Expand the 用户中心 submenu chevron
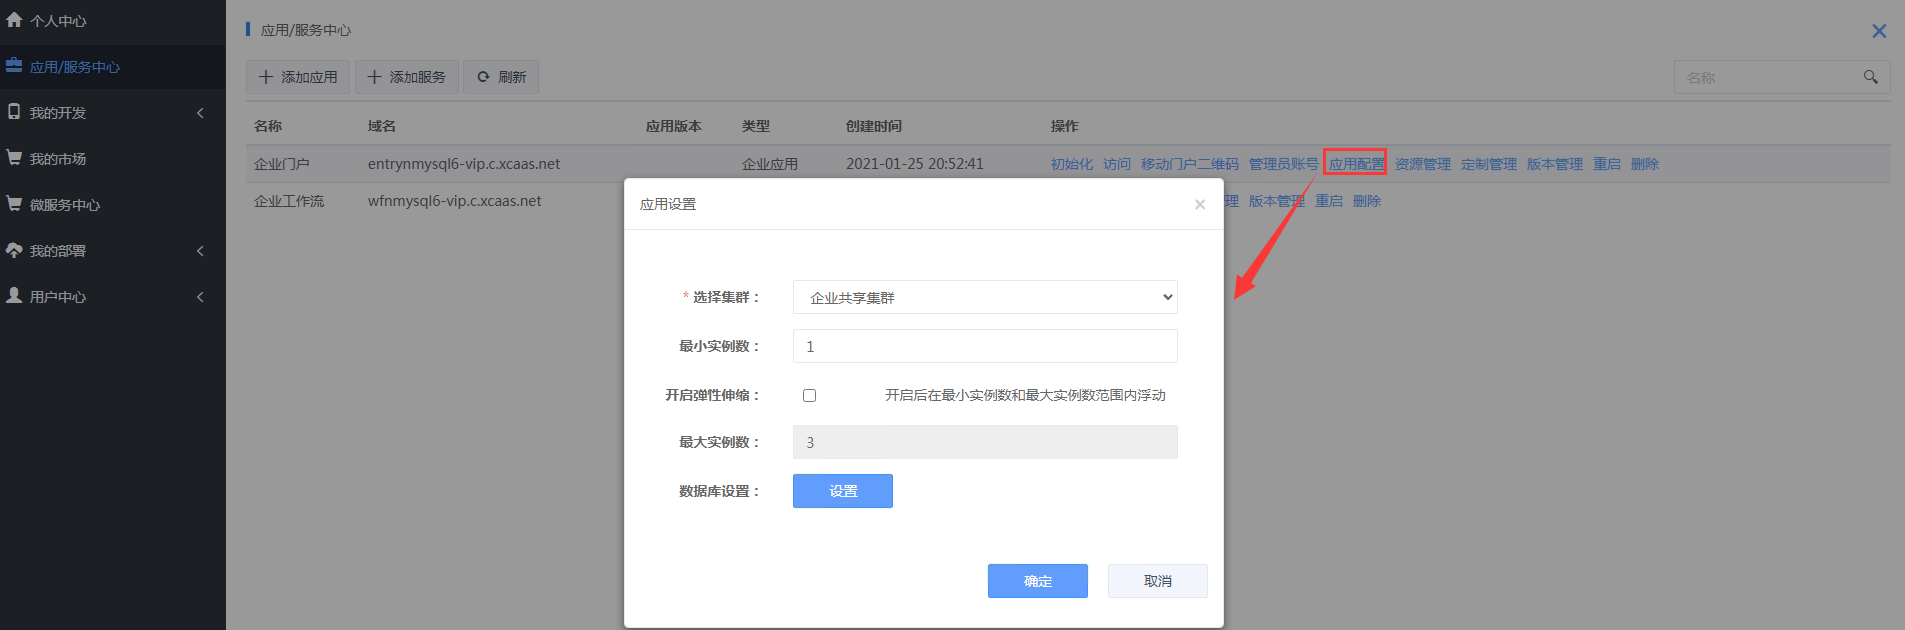1905x630 pixels. [x=200, y=297]
